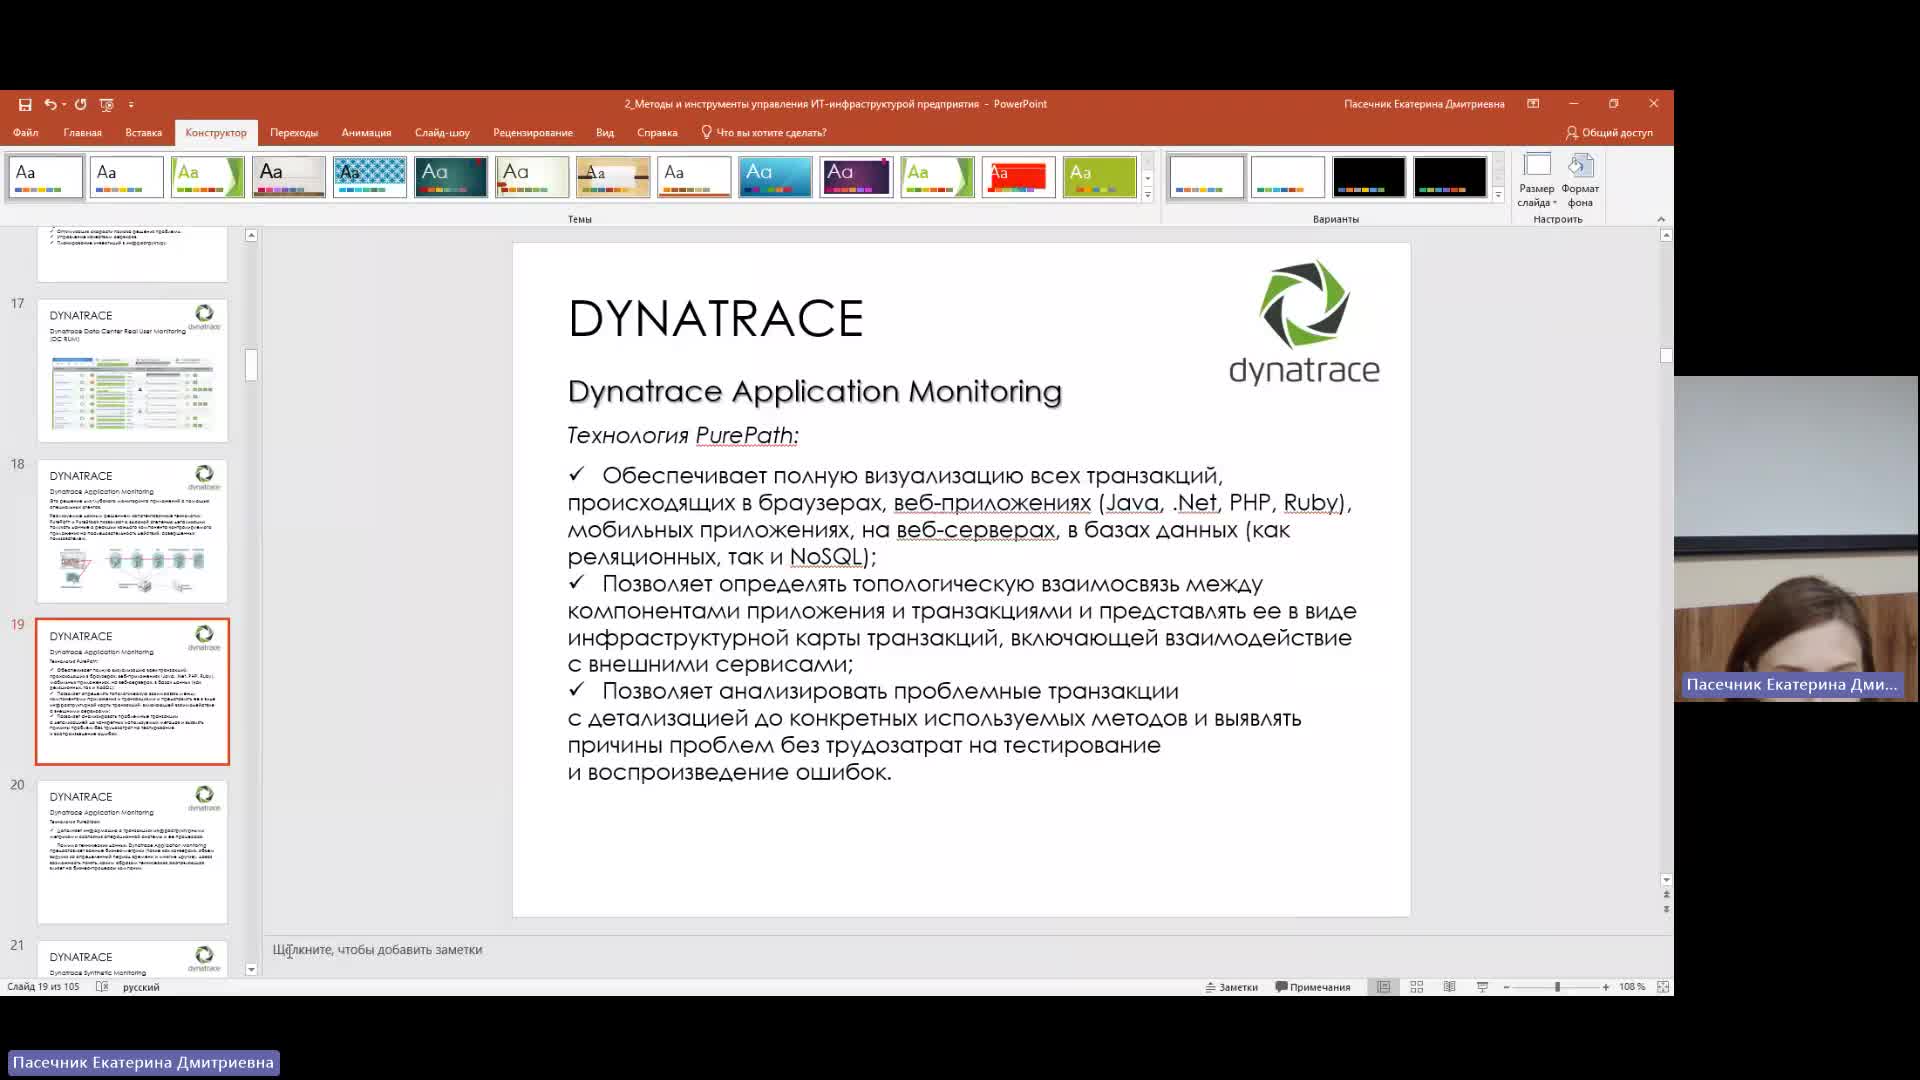Apply the red banner theme

tap(1018, 177)
